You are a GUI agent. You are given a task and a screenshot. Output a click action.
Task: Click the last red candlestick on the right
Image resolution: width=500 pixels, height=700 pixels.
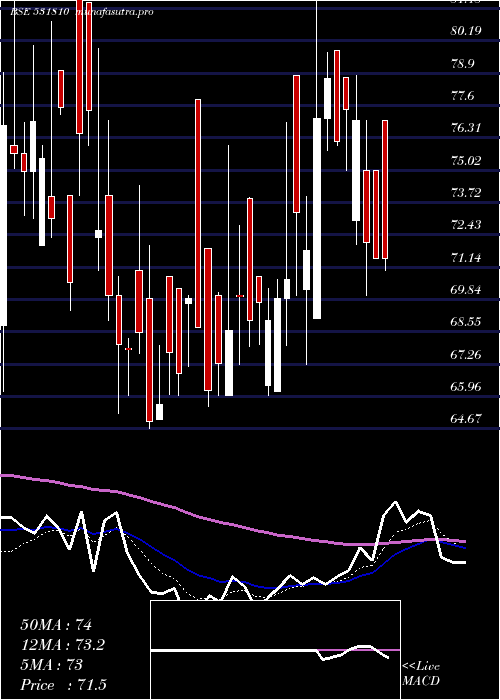tap(385, 190)
